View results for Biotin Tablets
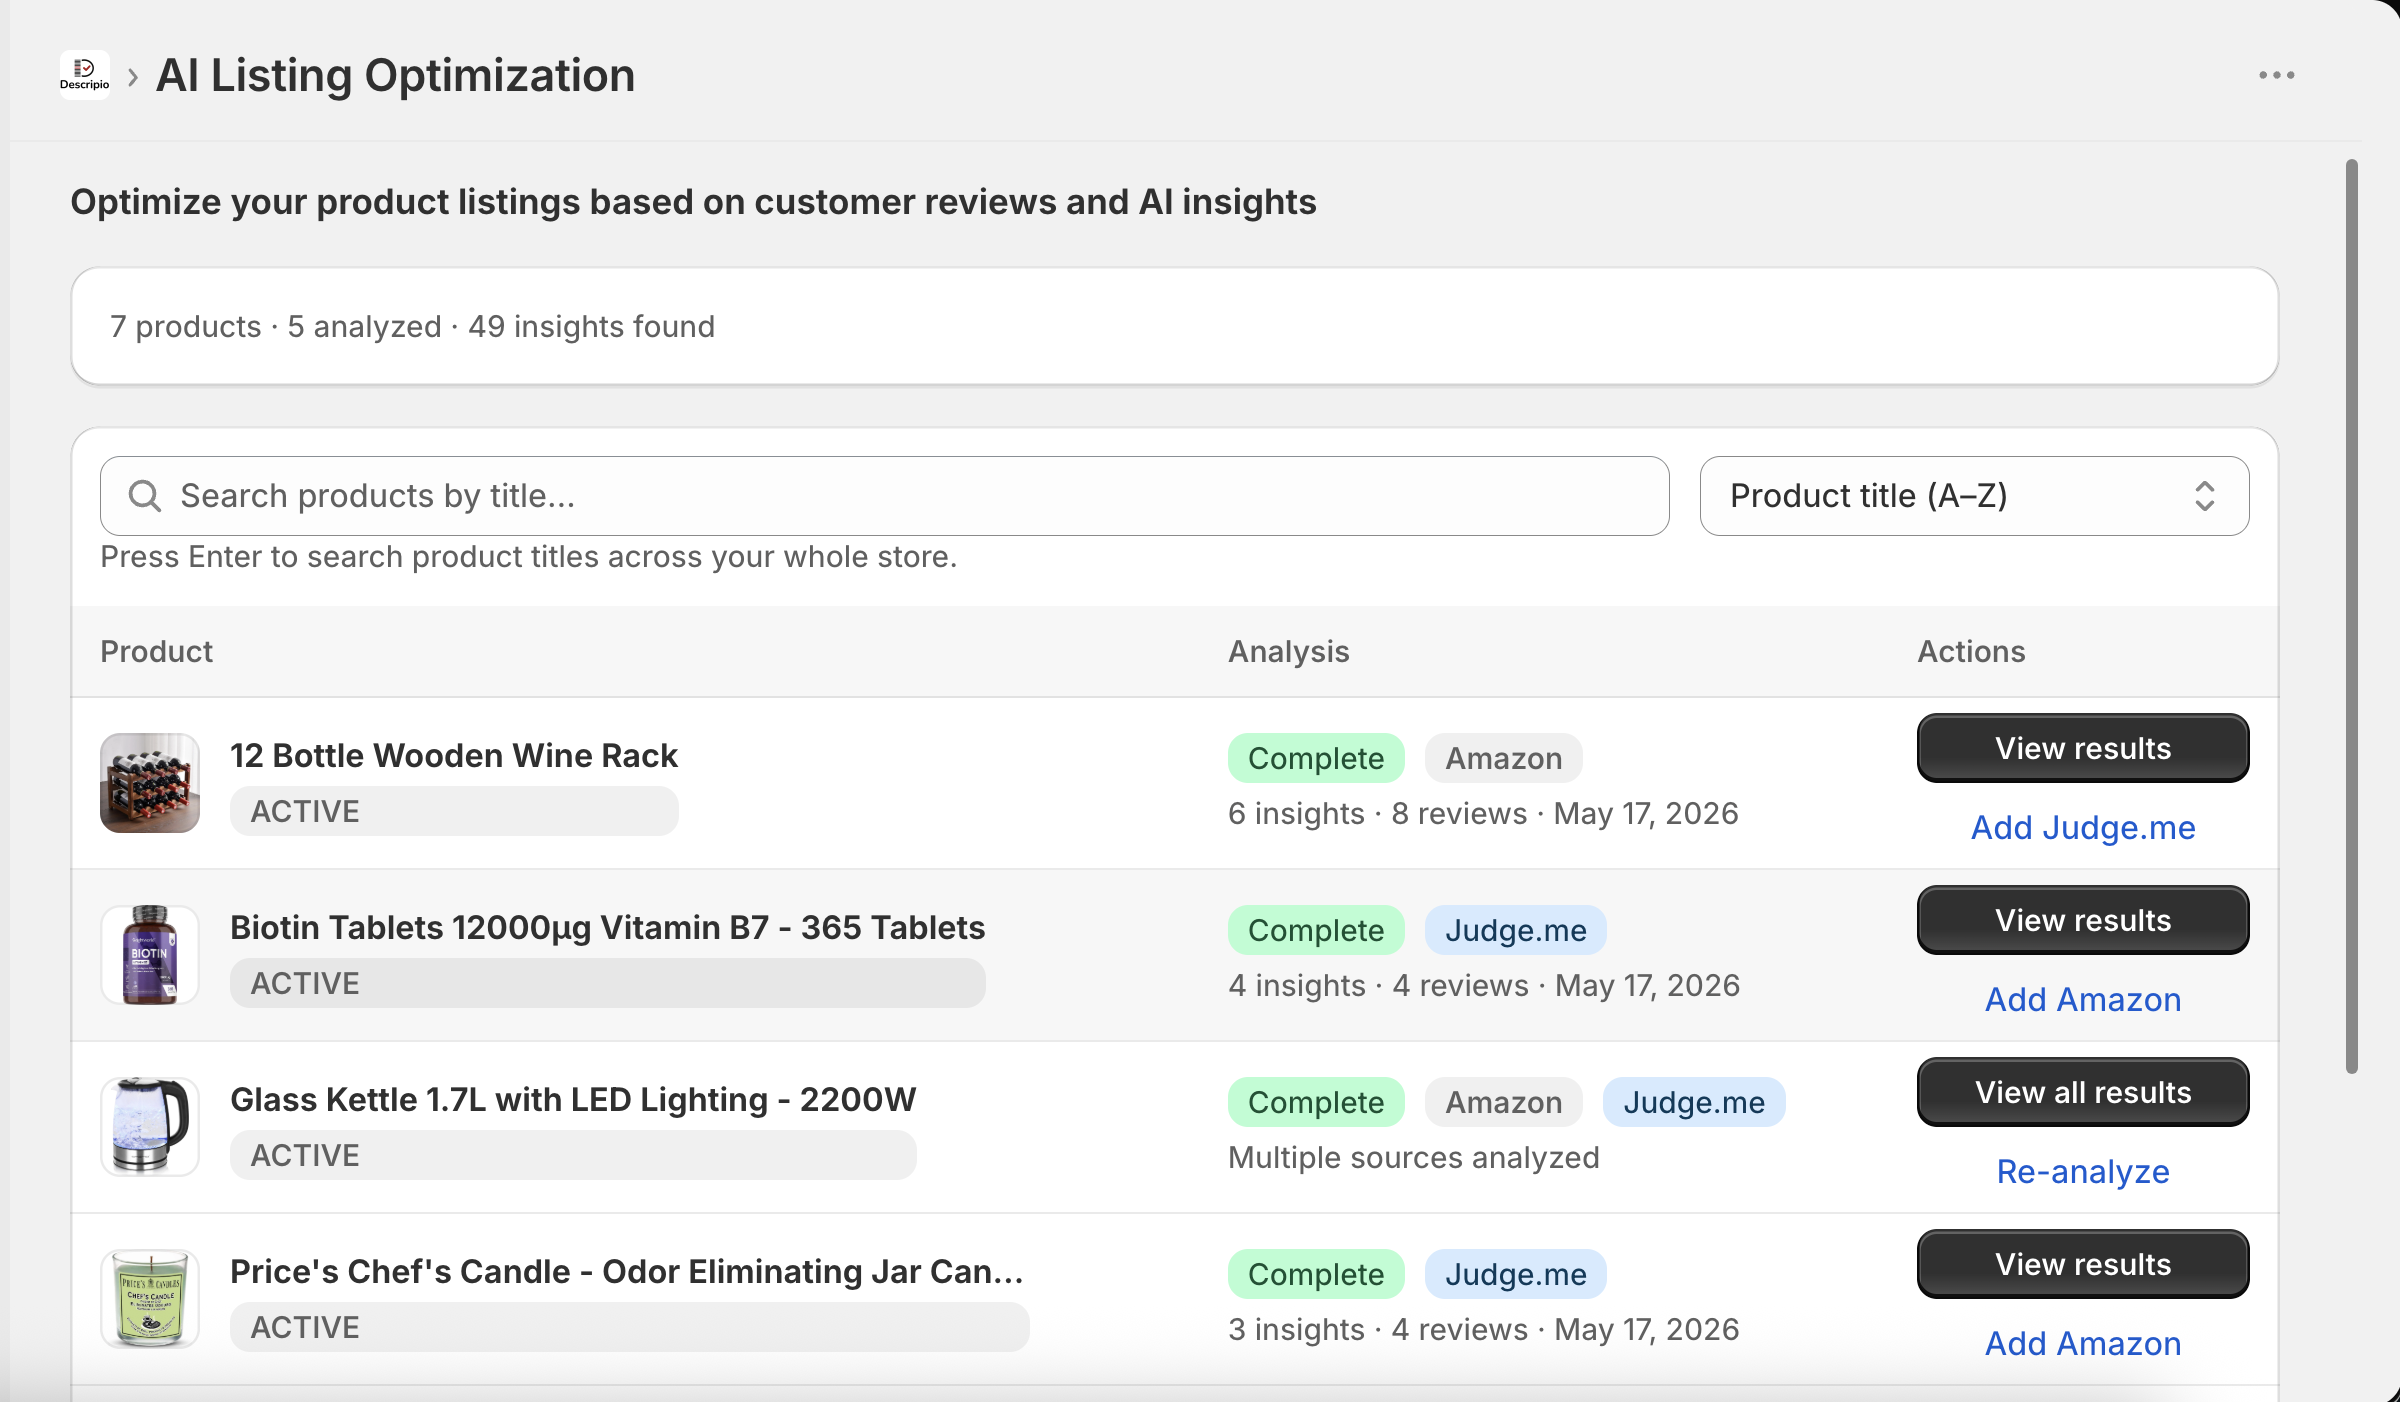The width and height of the screenshot is (2400, 1402). coord(2083,920)
